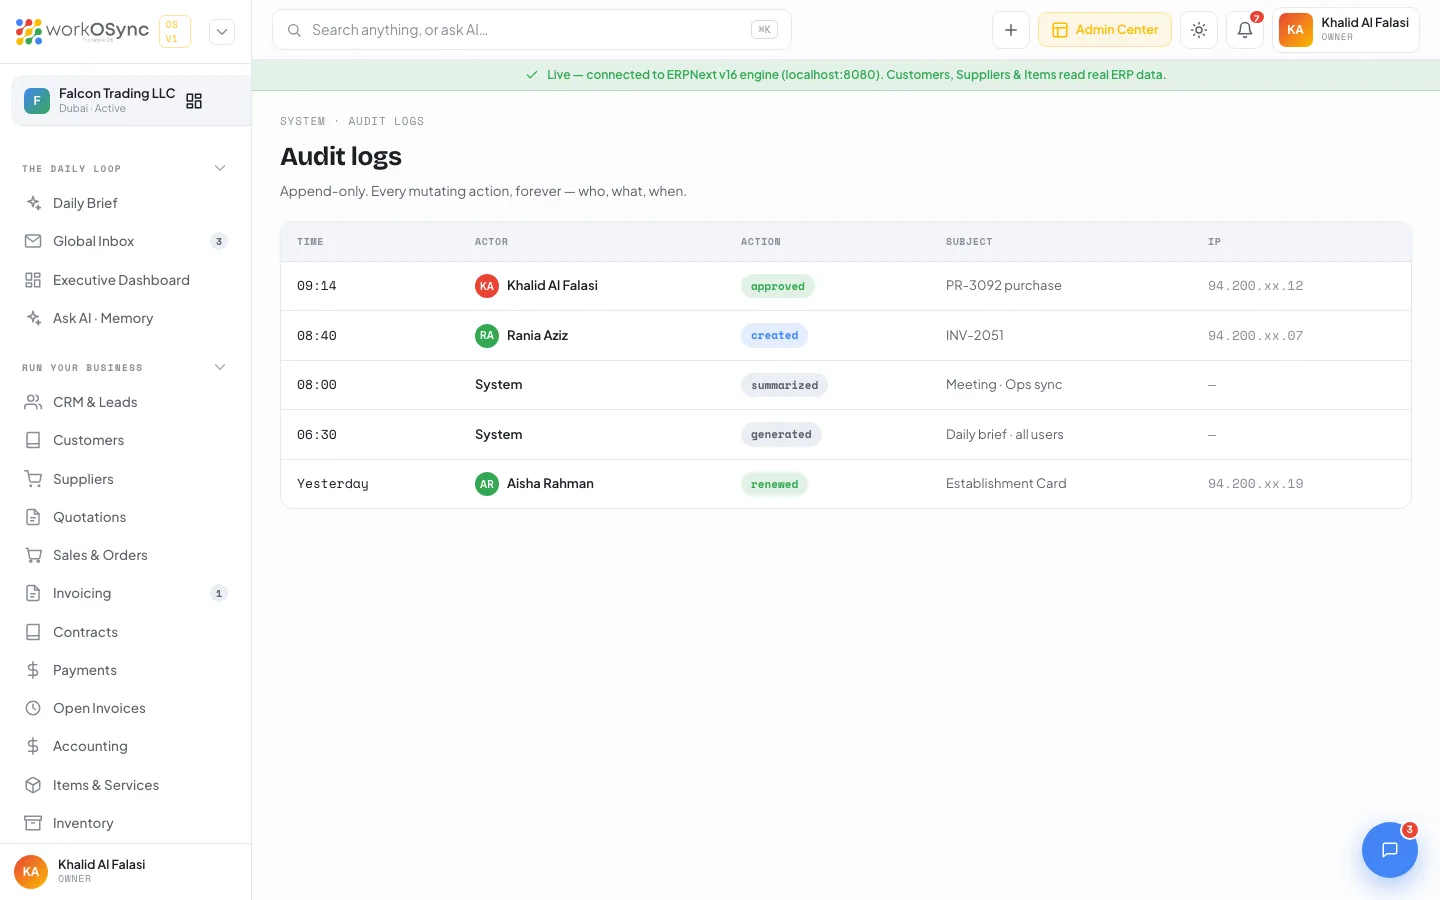Screen dimensions: 1440x900
Task: Open the chat bubble widget
Action: [1390, 850]
